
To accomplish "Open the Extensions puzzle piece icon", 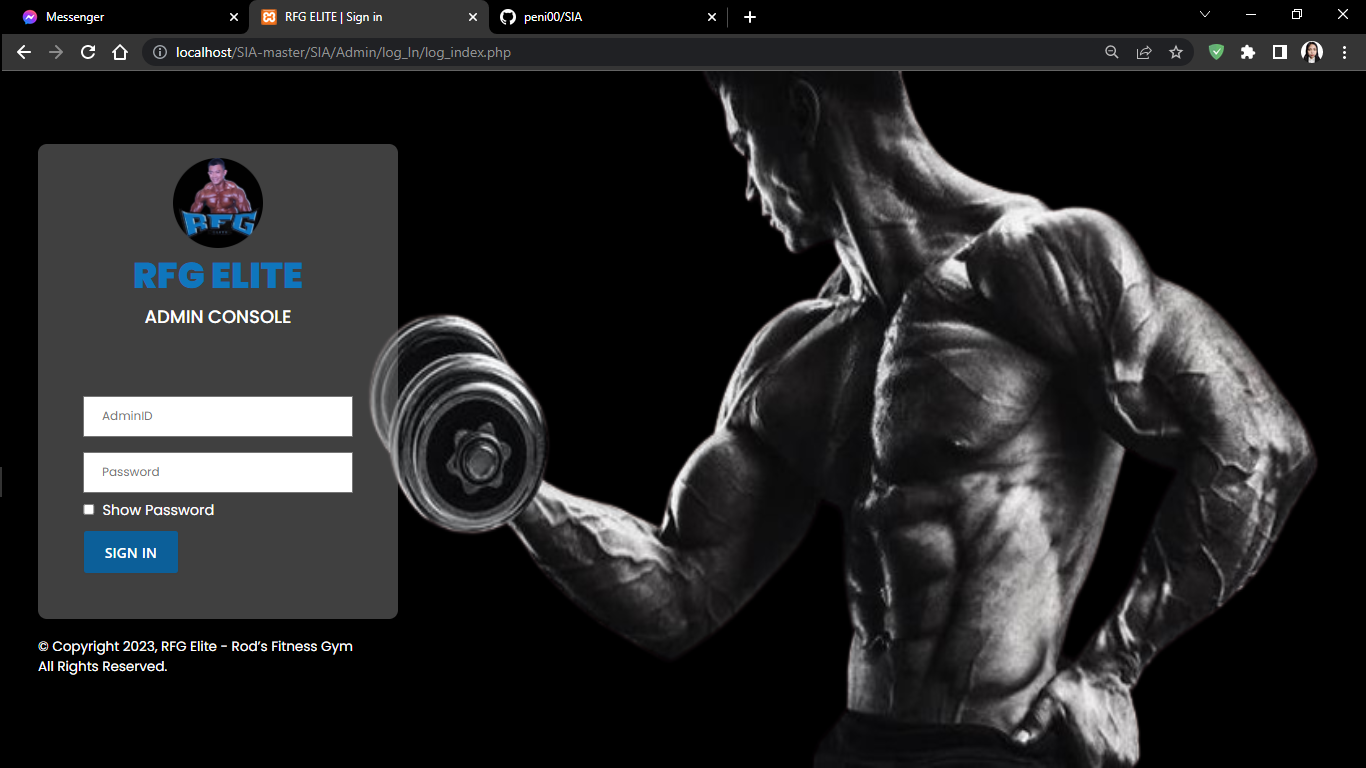I will (x=1248, y=52).
